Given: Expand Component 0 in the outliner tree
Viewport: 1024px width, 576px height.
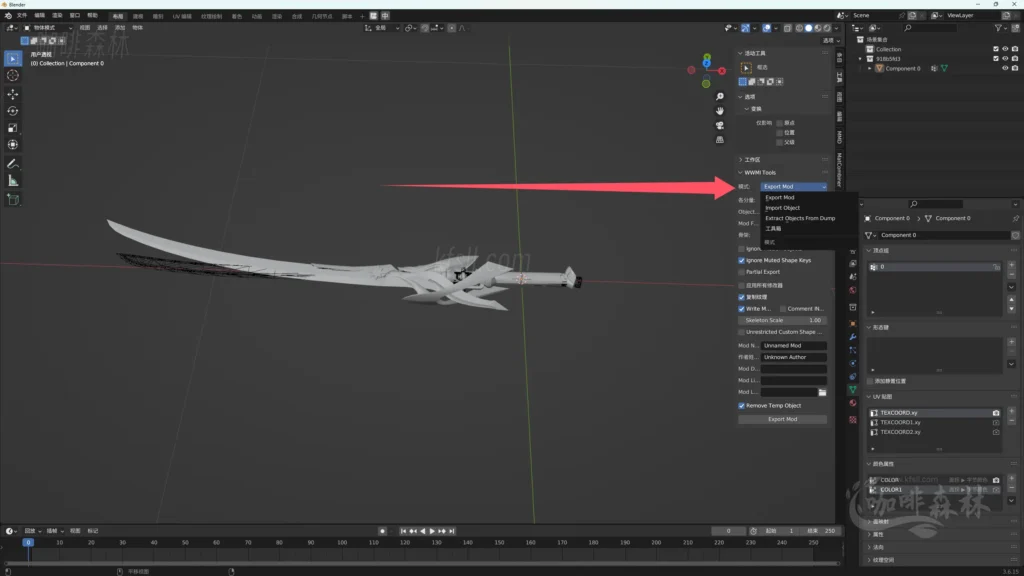Looking at the screenshot, I should coord(871,69).
